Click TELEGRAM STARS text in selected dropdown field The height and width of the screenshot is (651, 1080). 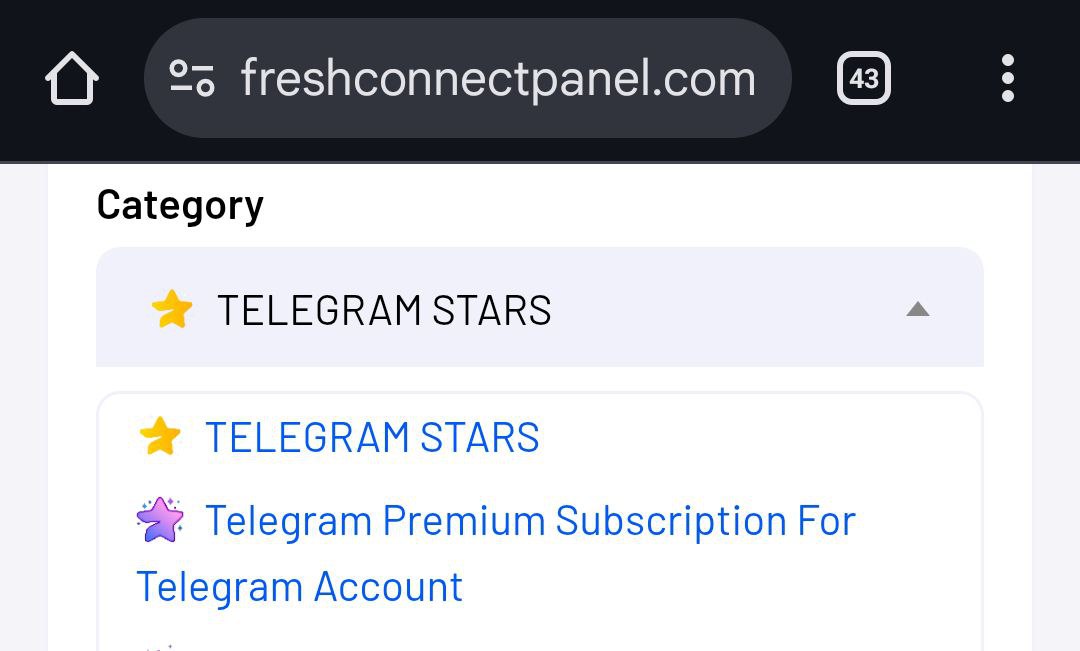coord(384,310)
